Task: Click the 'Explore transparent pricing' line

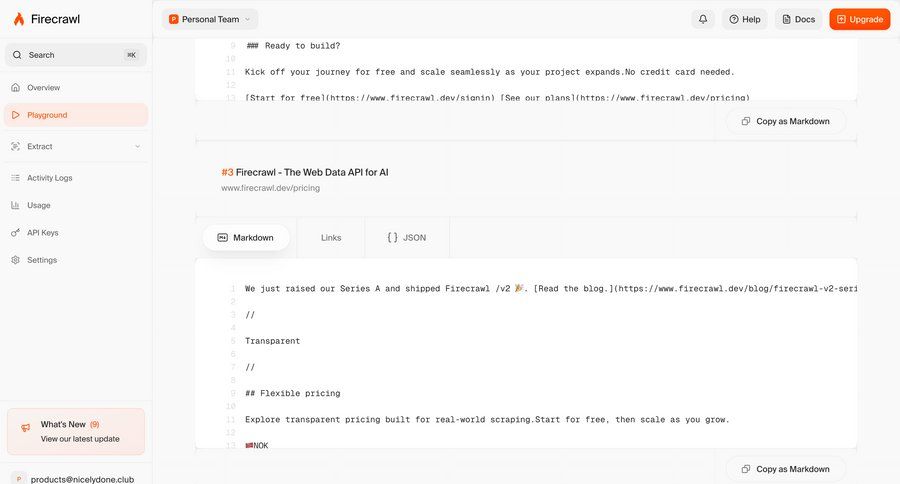Action: pyautogui.click(x=487, y=420)
